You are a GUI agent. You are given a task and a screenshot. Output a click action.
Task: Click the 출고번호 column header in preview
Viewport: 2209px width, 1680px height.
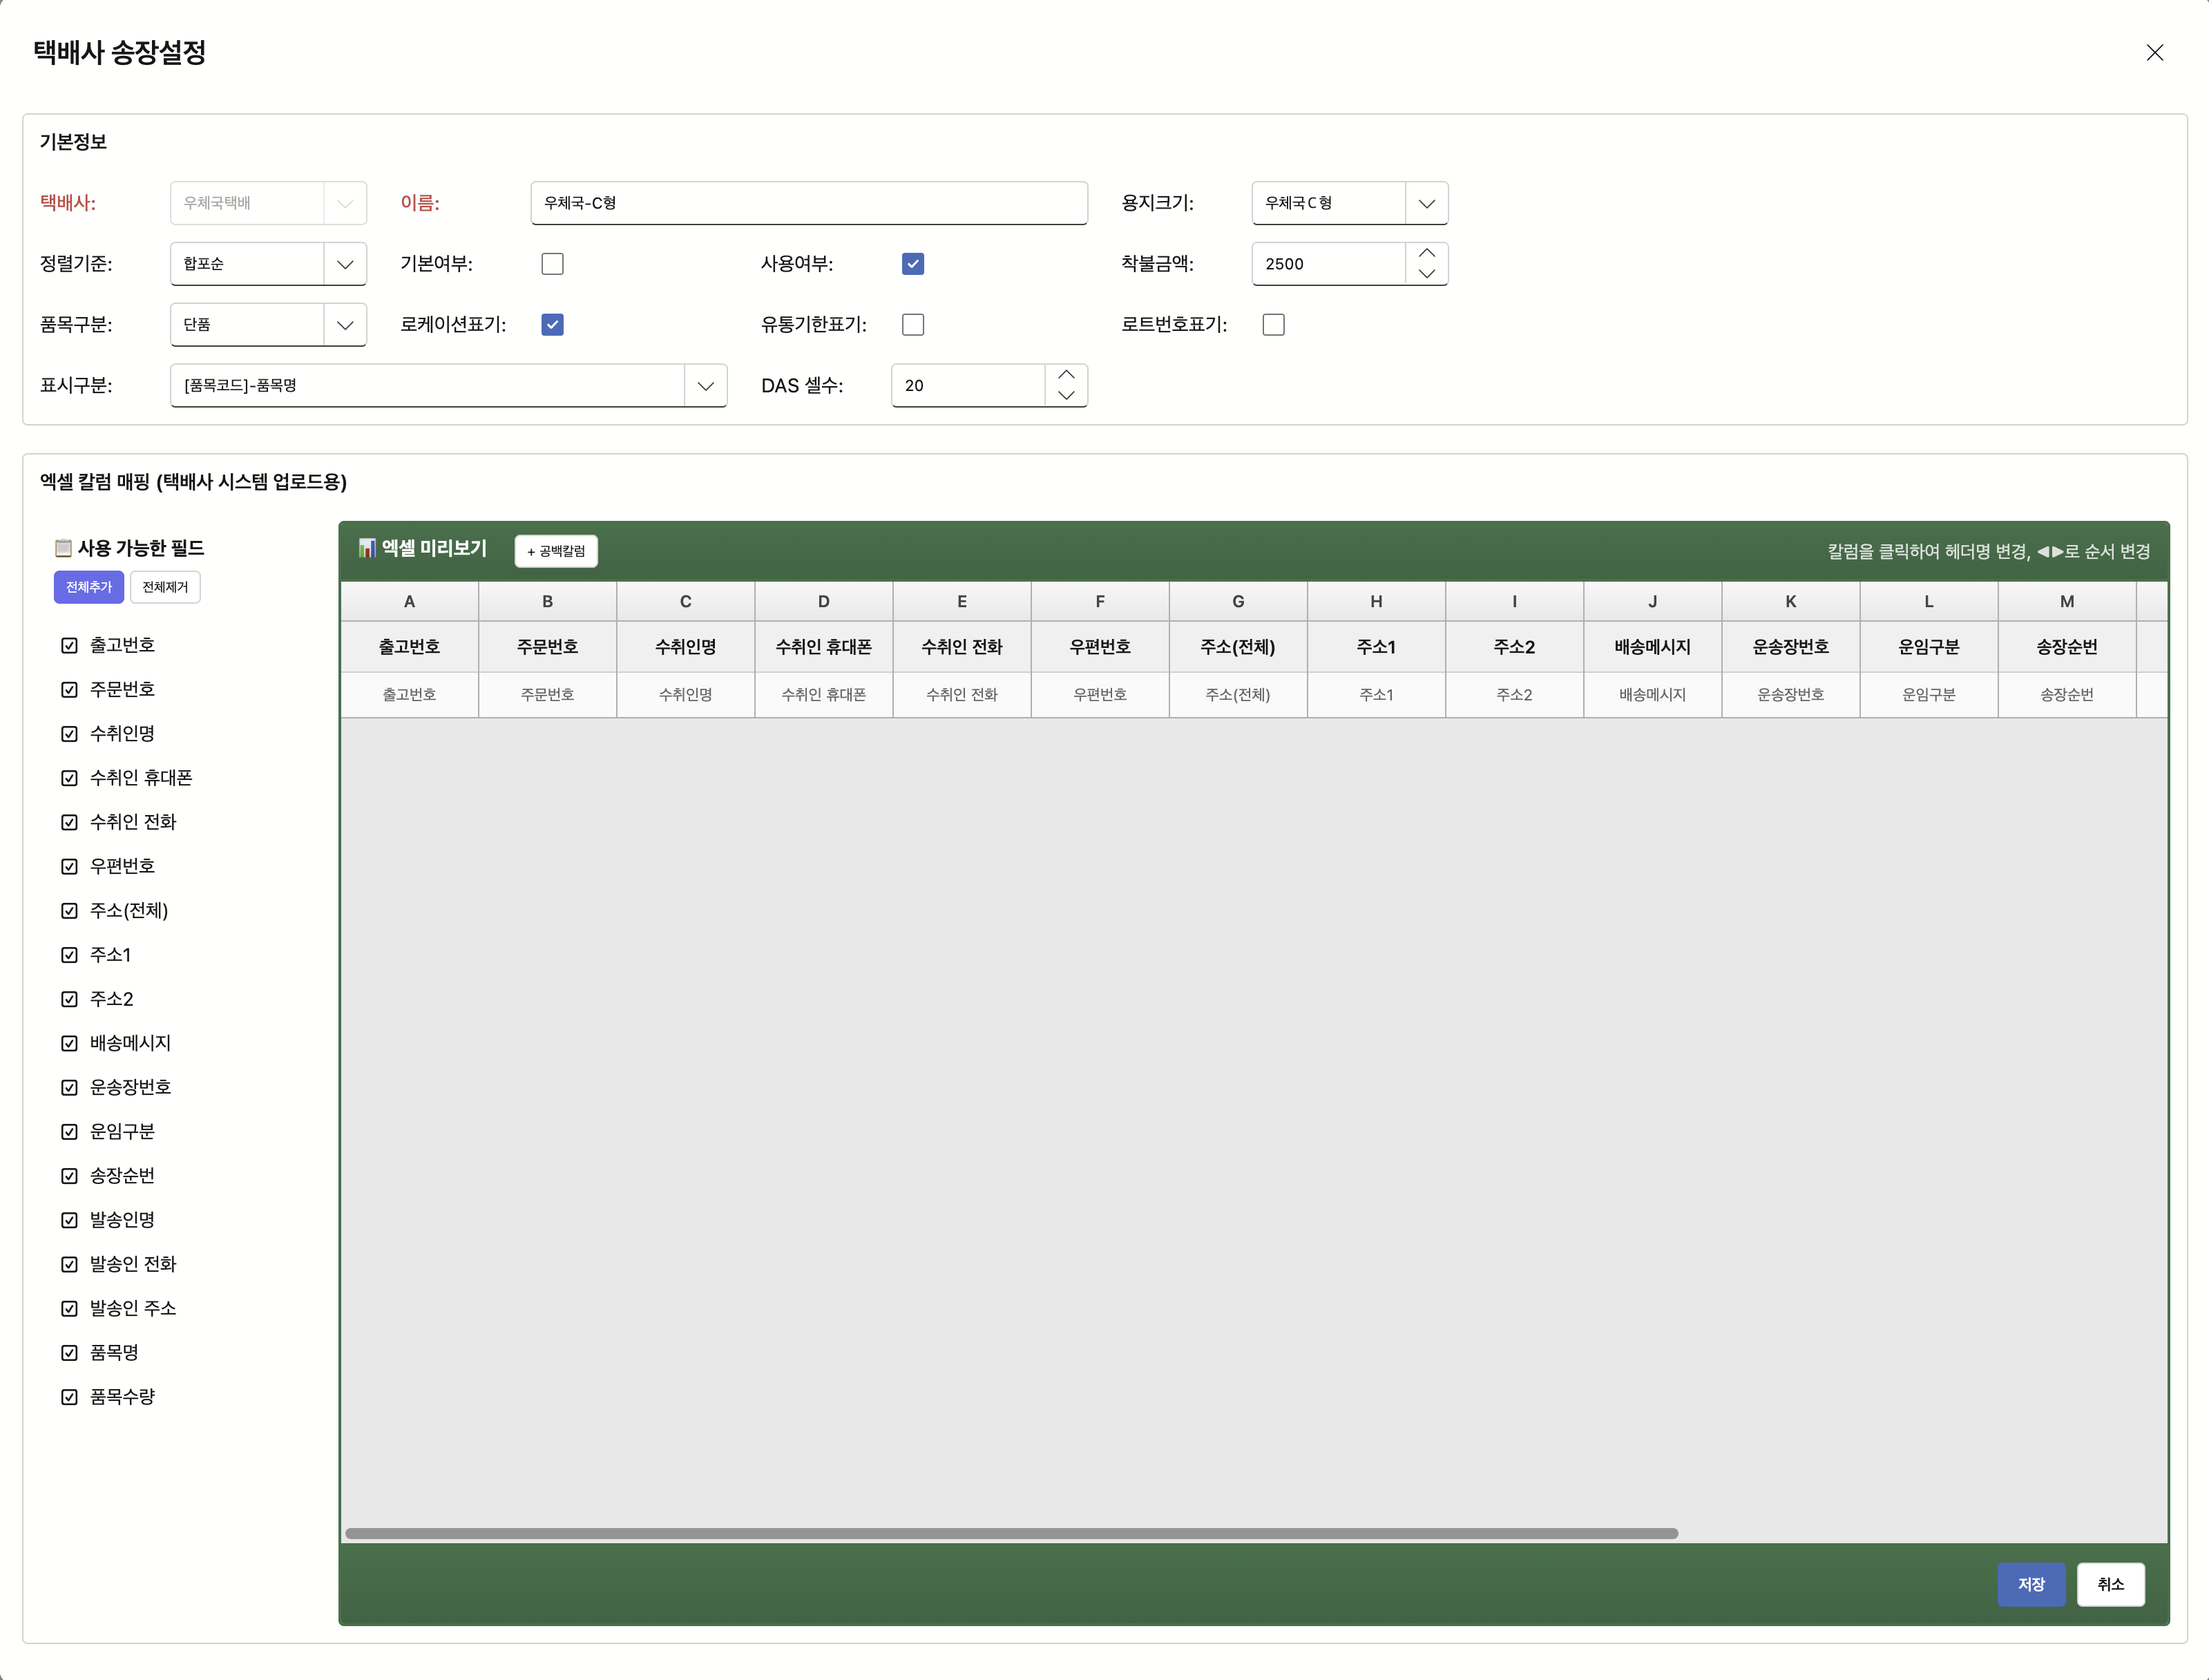(x=409, y=647)
